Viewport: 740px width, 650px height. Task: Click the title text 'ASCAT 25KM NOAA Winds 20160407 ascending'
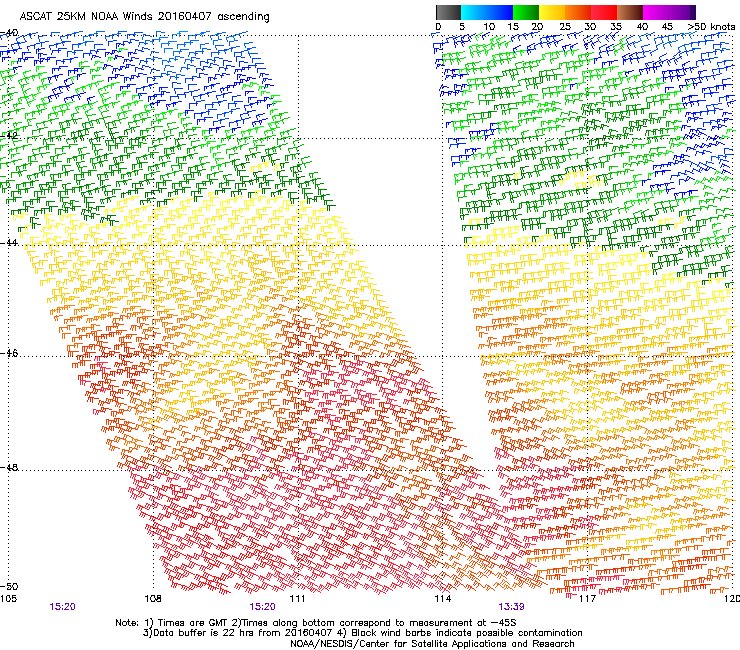coord(144,17)
